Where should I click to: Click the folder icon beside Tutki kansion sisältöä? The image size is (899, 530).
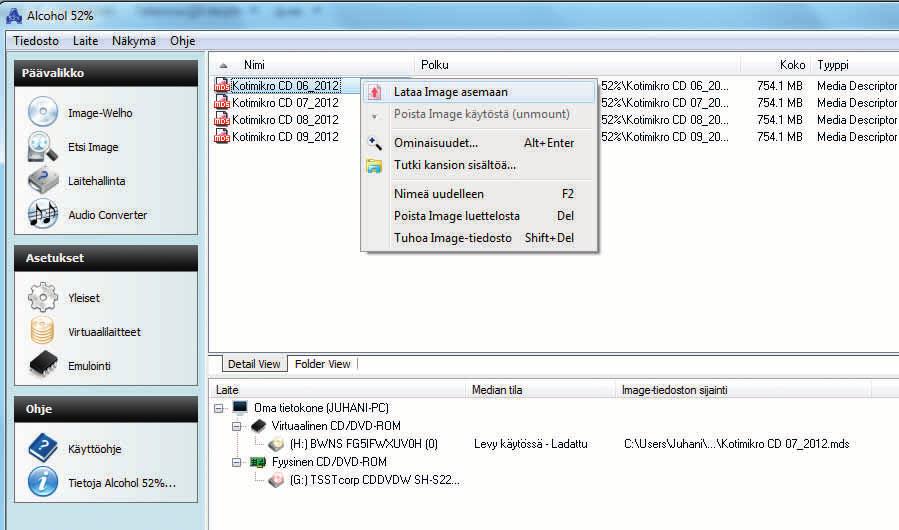pyautogui.click(x=374, y=166)
